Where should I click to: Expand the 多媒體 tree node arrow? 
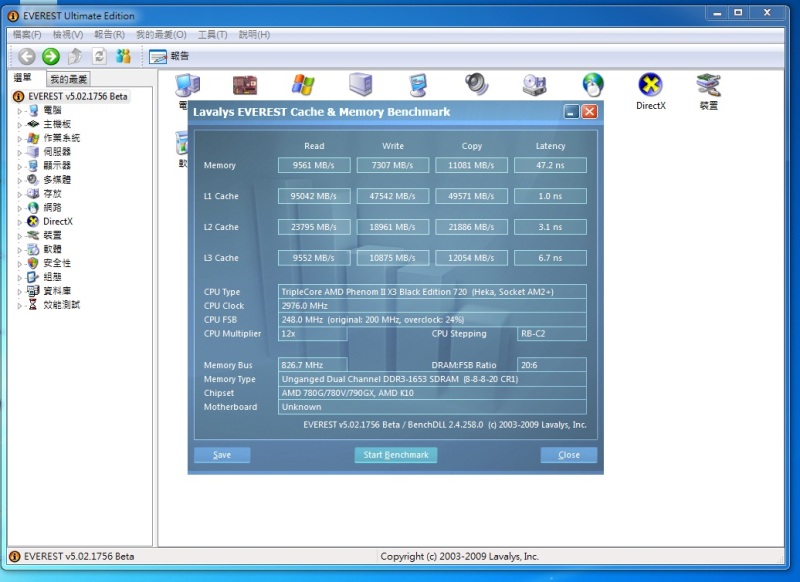click(20, 180)
